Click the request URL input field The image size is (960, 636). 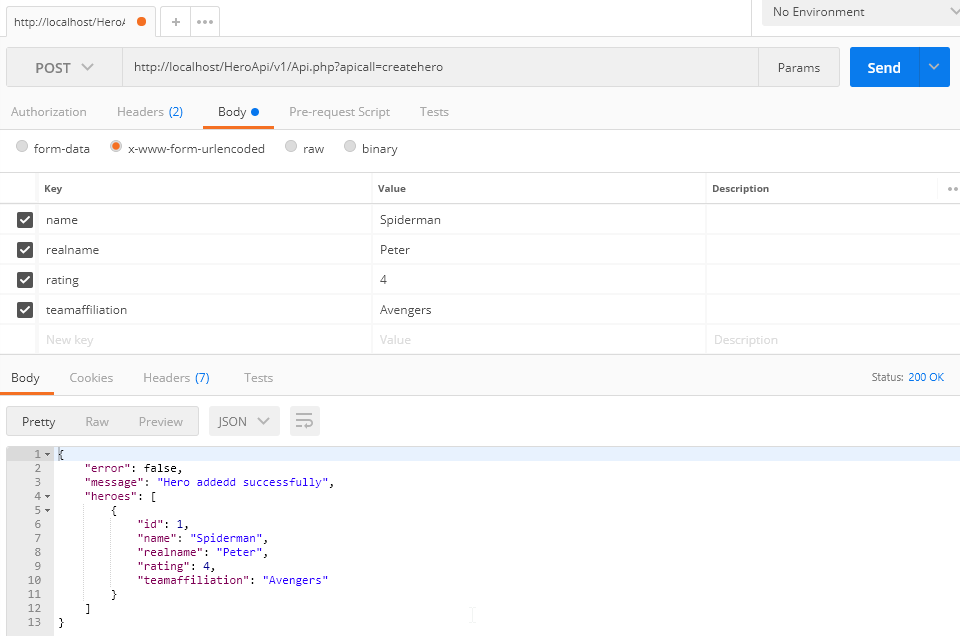(440, 68)
